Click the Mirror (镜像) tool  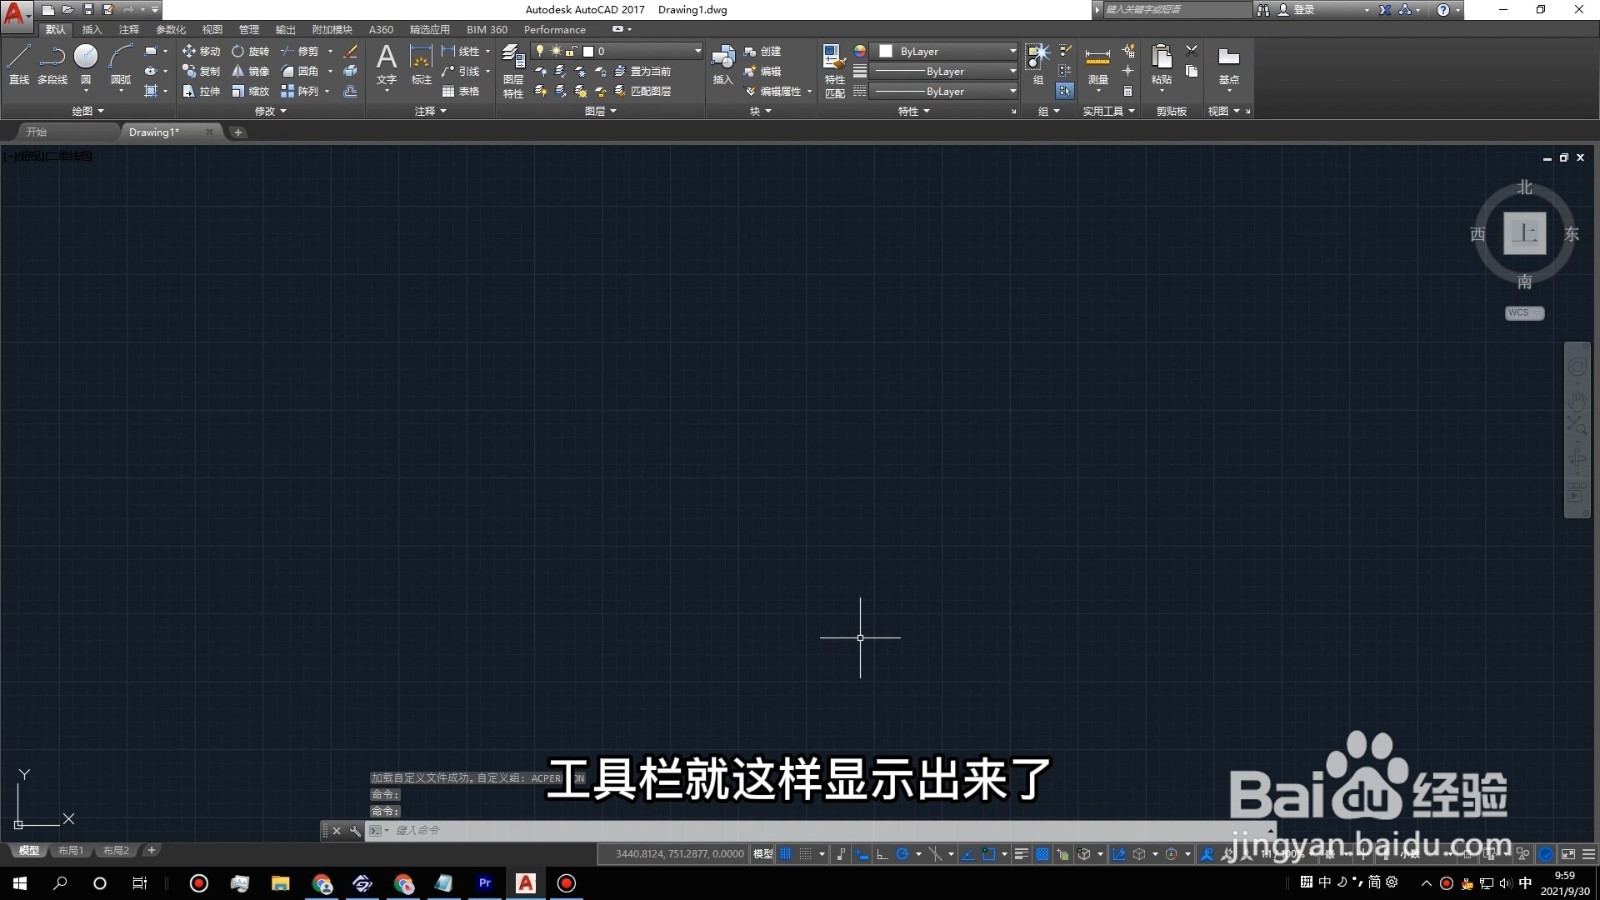click(x=250, y=71)
